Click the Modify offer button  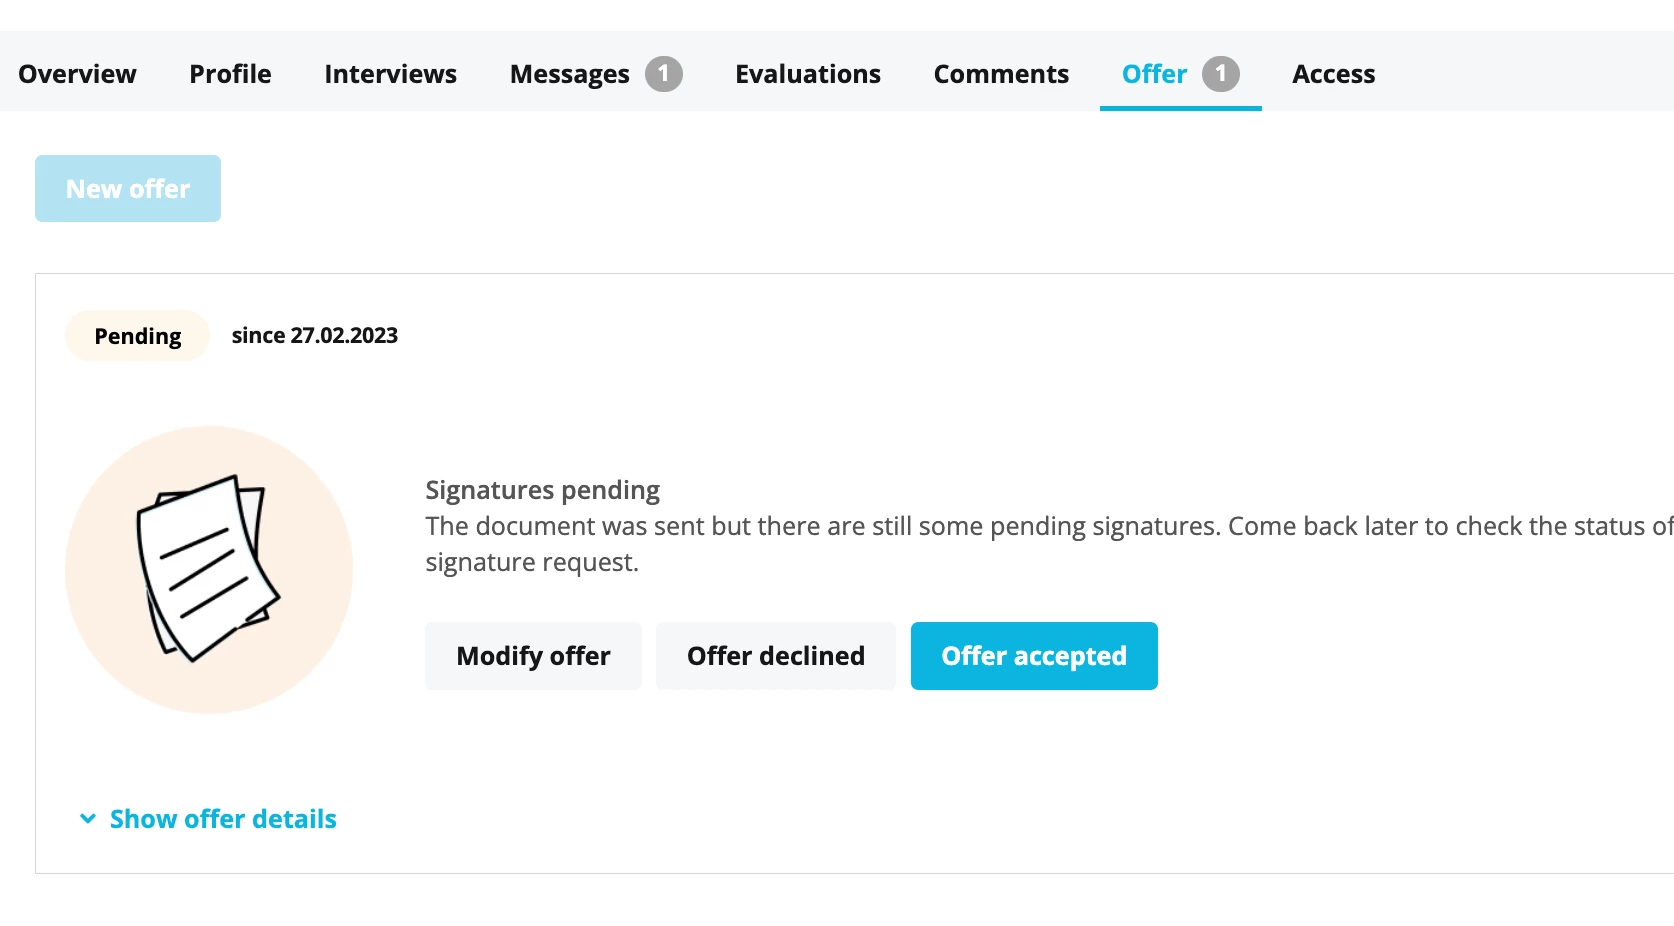533,656
